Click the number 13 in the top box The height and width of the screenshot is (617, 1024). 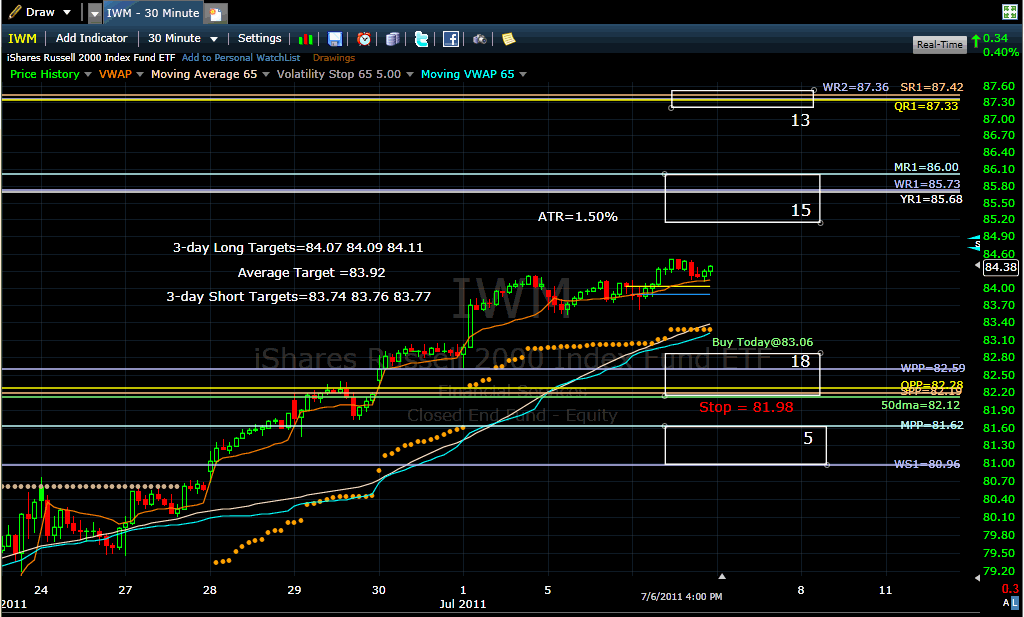[x=800, y=120]
